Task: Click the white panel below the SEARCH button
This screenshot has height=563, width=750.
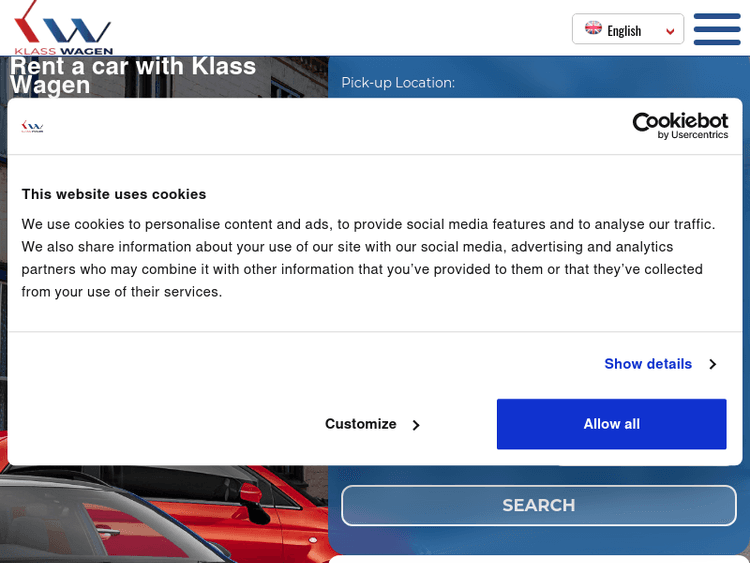Action: click(x=538, y=558)
